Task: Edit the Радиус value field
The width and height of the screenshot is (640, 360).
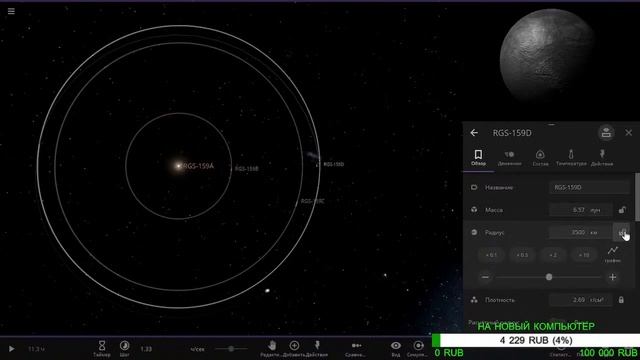Action: 580,232
